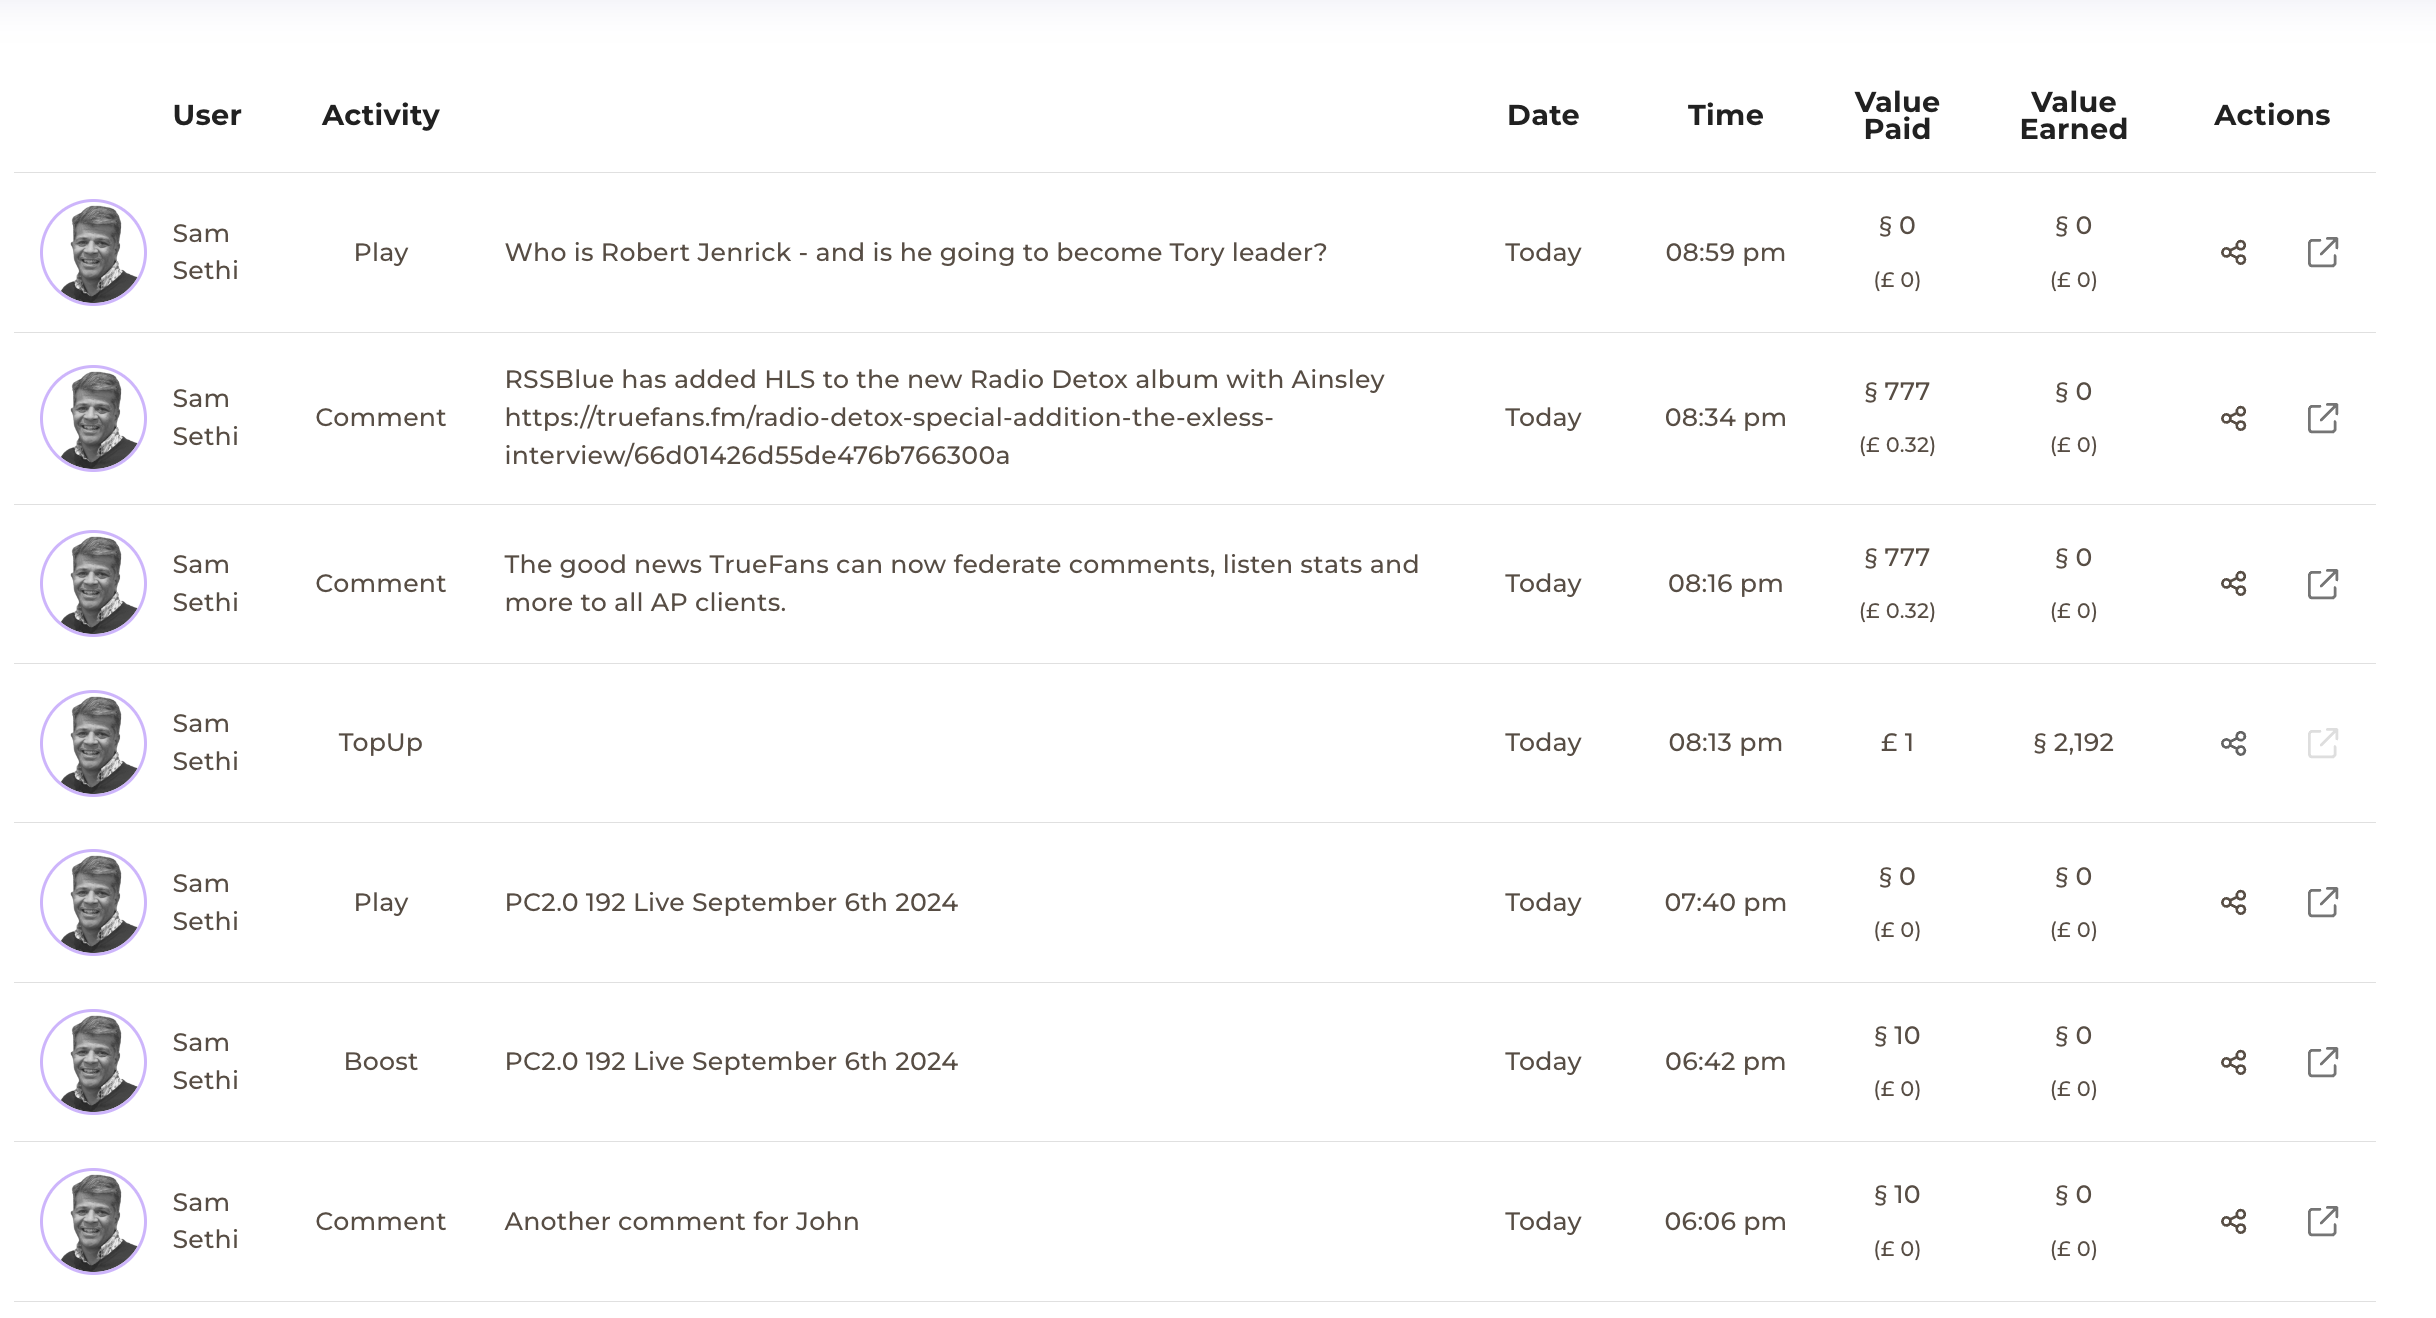Click Sam Sethi avatar in 08:59 pm row
Viewport: 2436px width, 1318px height.
tap(93, 252)
